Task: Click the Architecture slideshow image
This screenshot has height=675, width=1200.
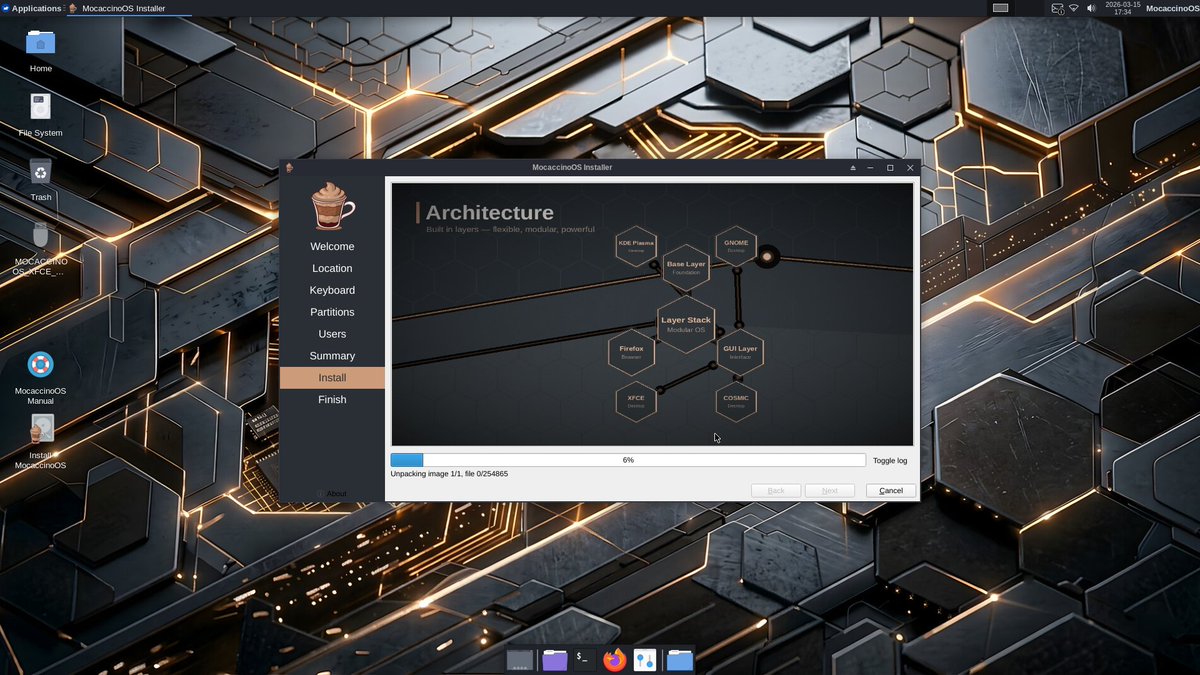Action: coord(652,314)
